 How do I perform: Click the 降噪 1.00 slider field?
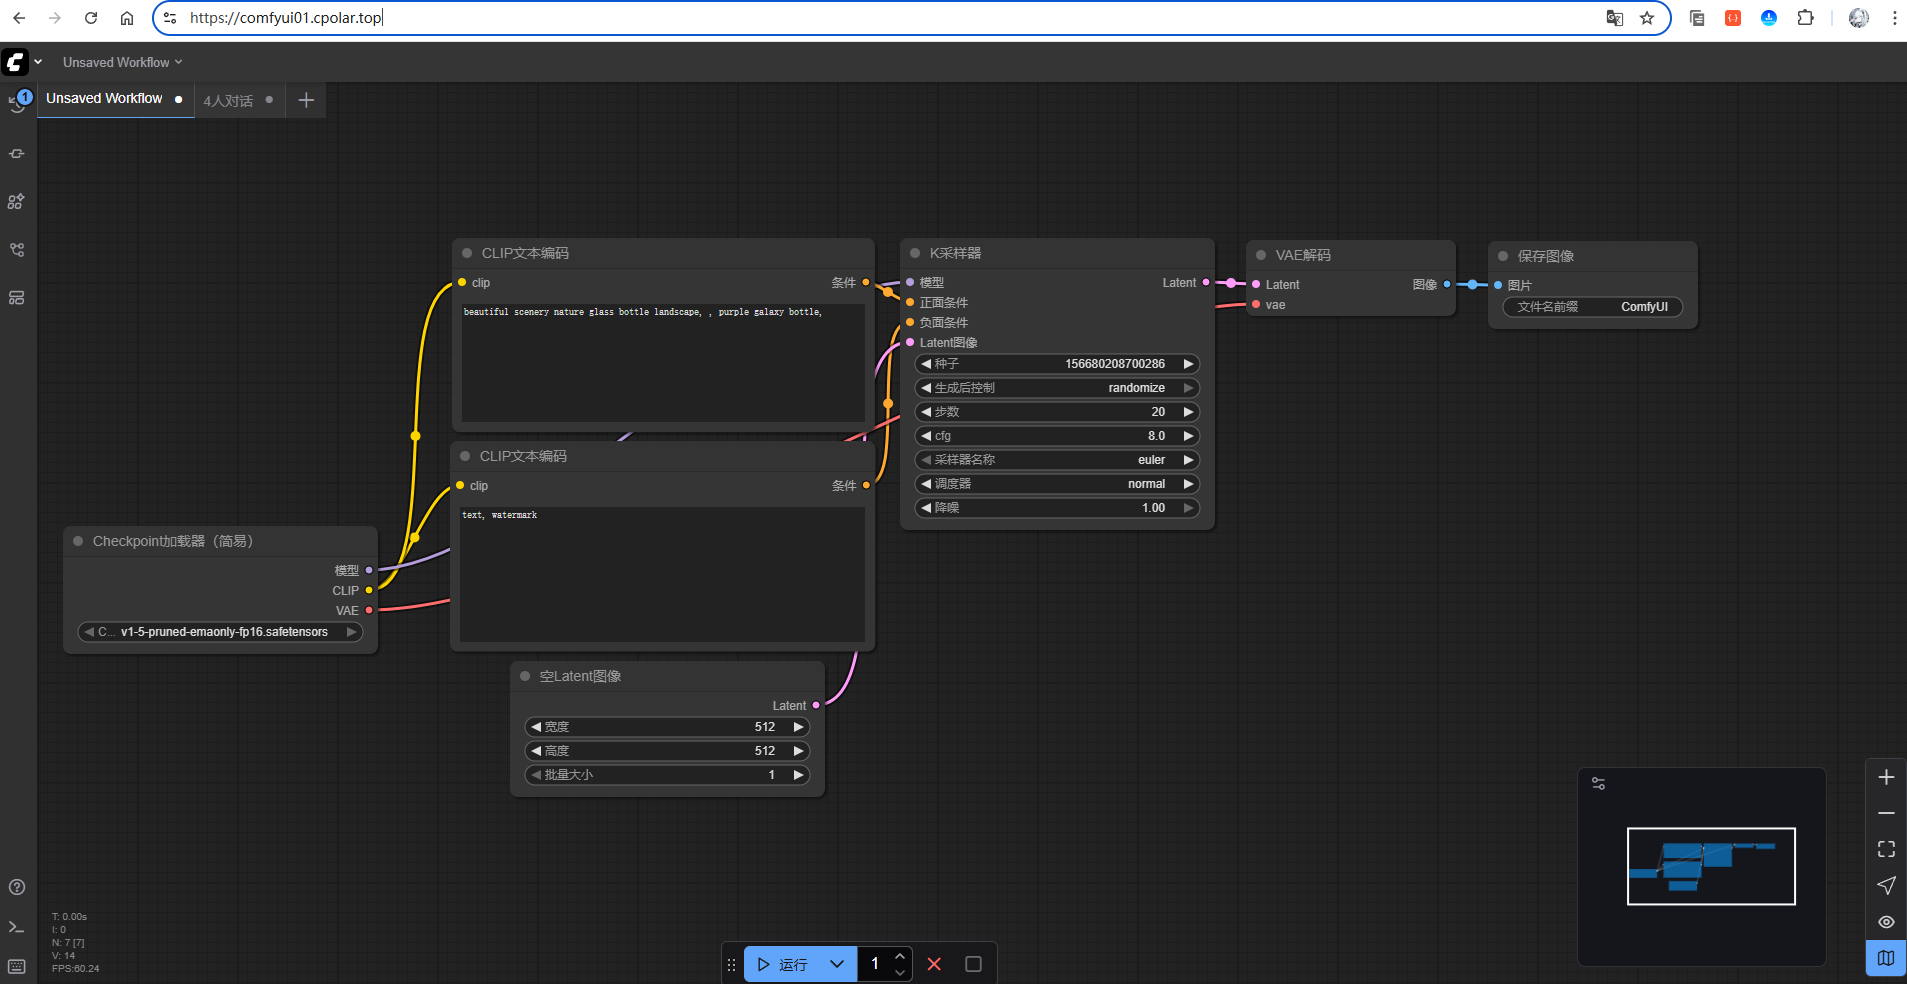[1057, 508]
